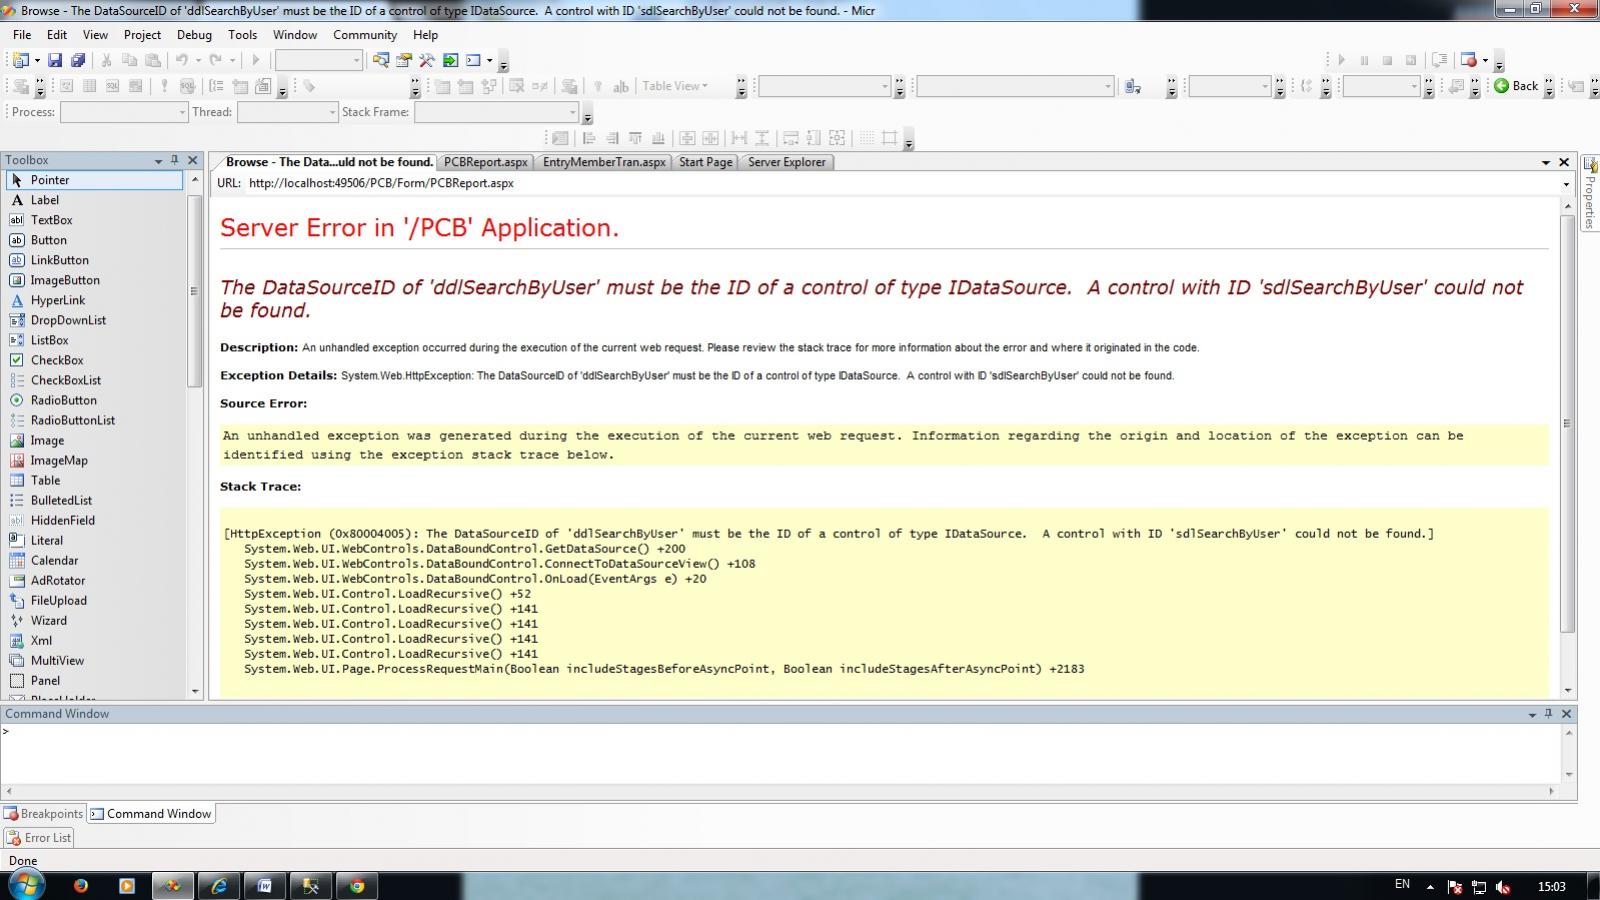Close the Toolbox panel
Screen dimensions: 1600x900
click(193, 160)
